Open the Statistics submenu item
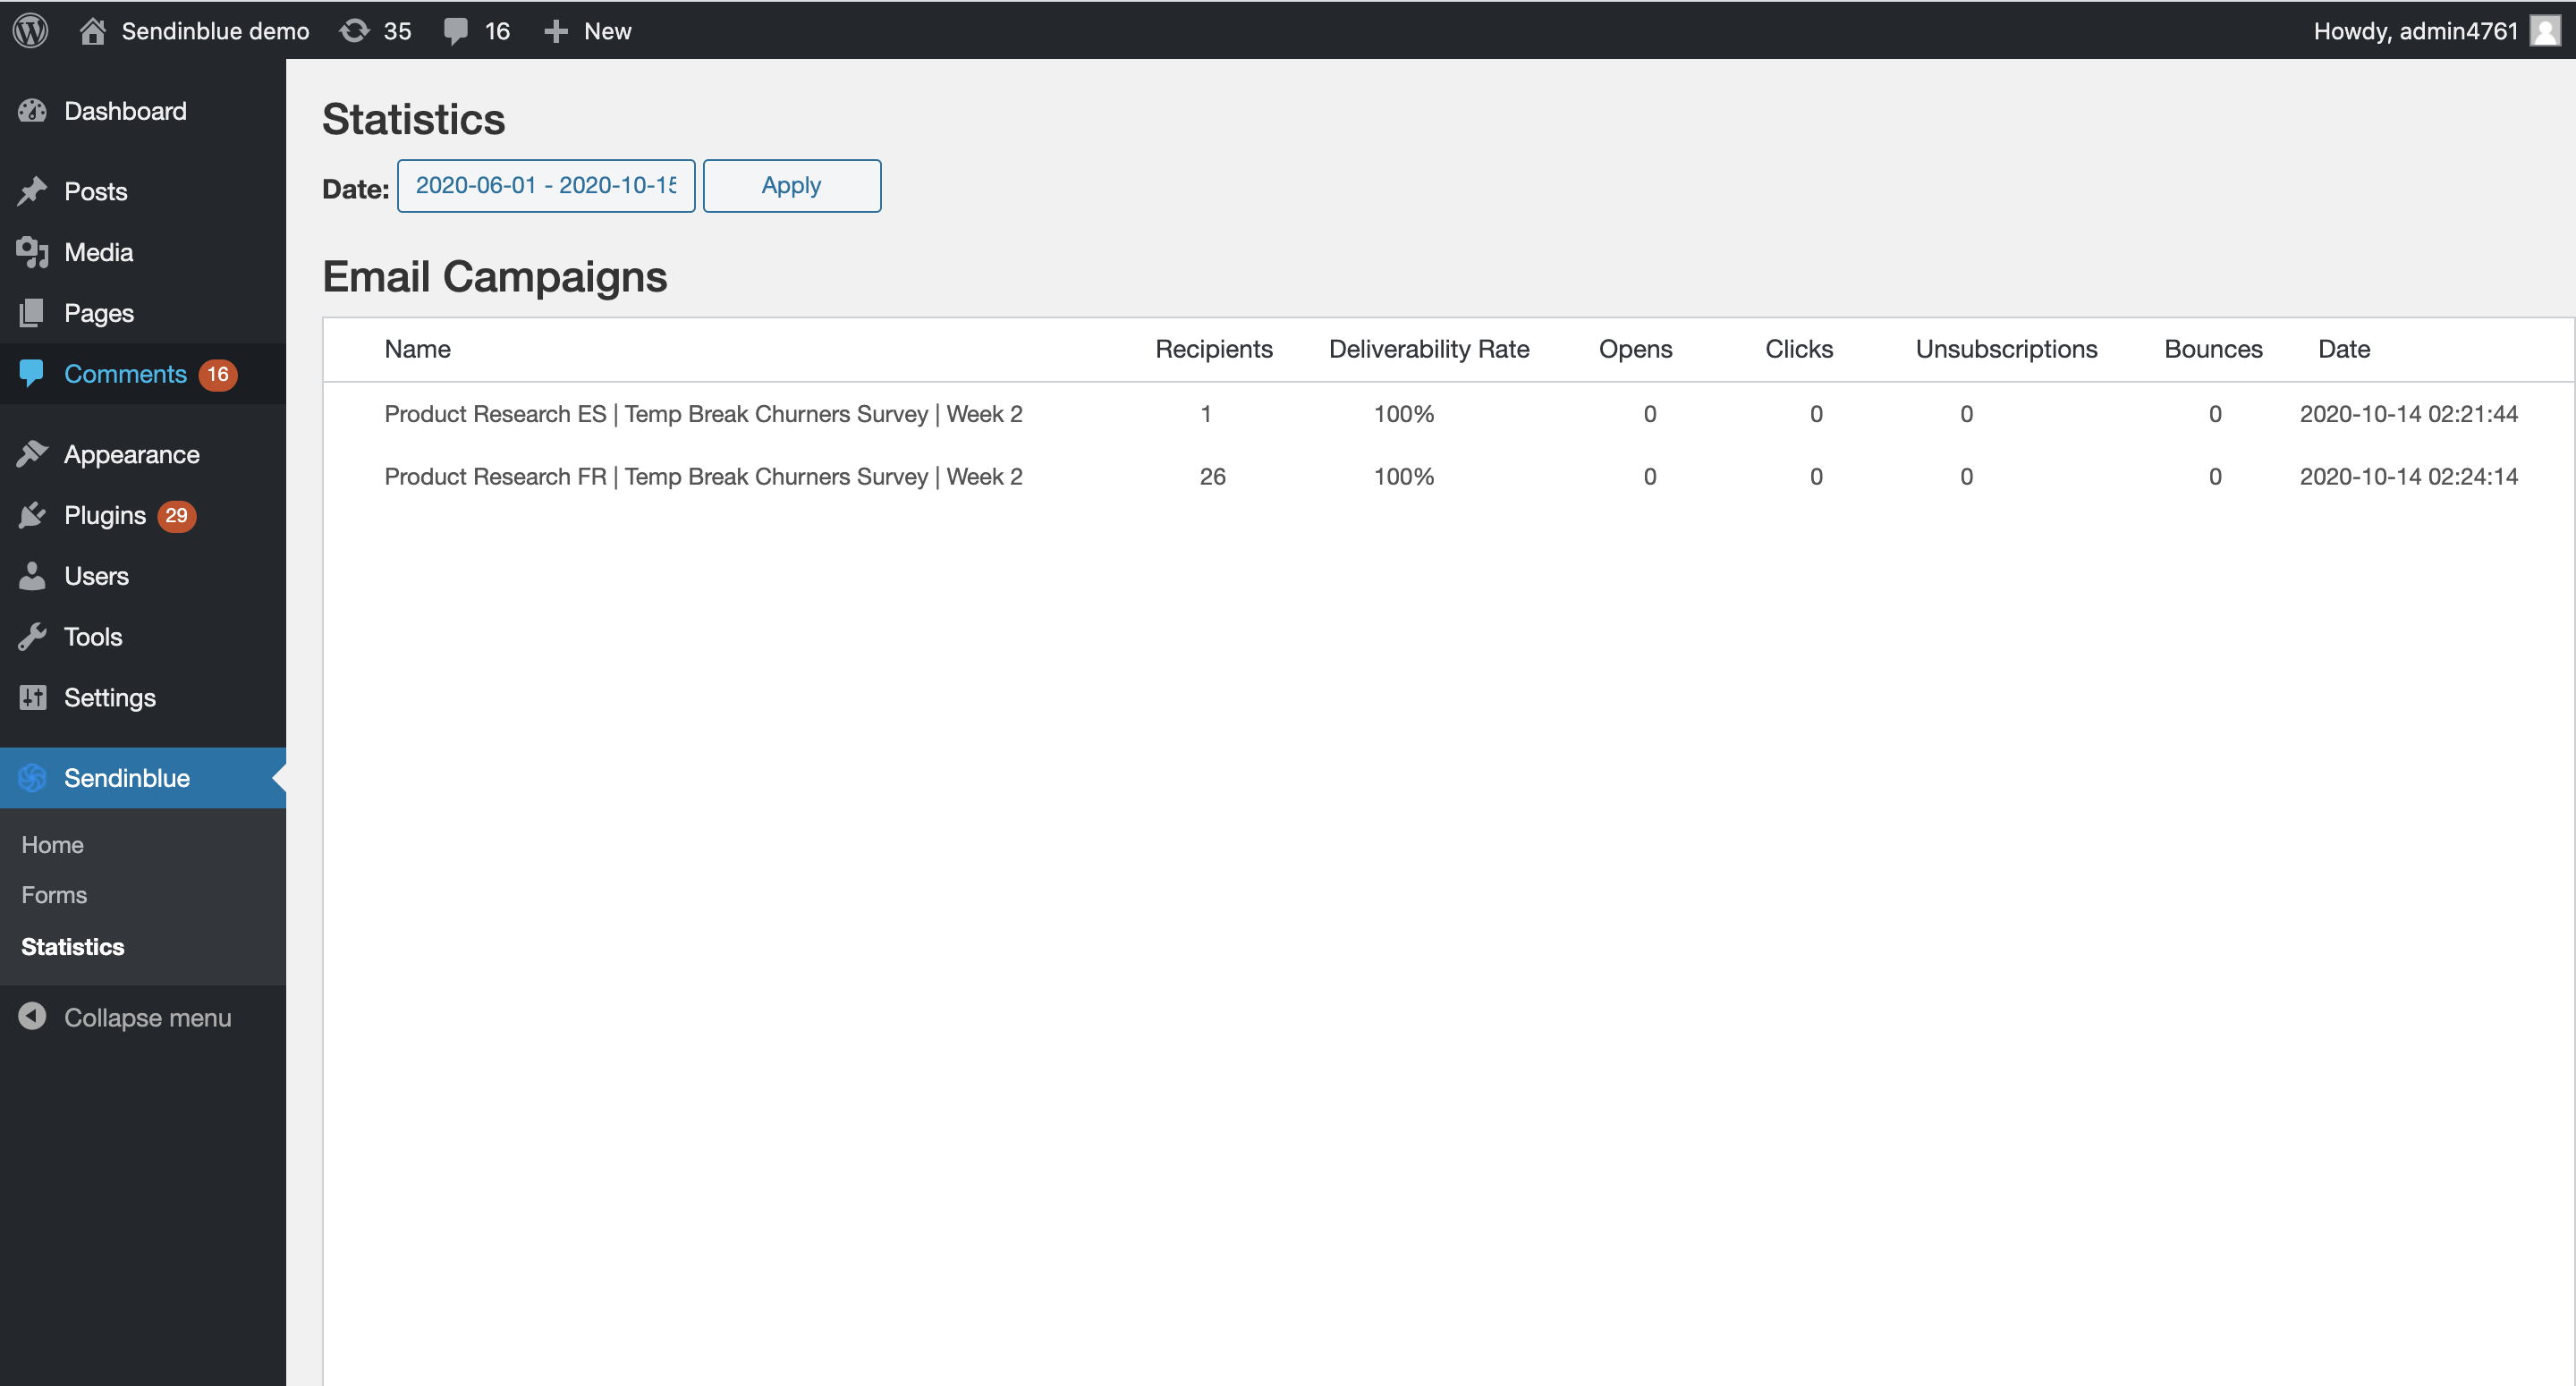The height and width of the screenshot is (1386, 2576). coord(72,947)
